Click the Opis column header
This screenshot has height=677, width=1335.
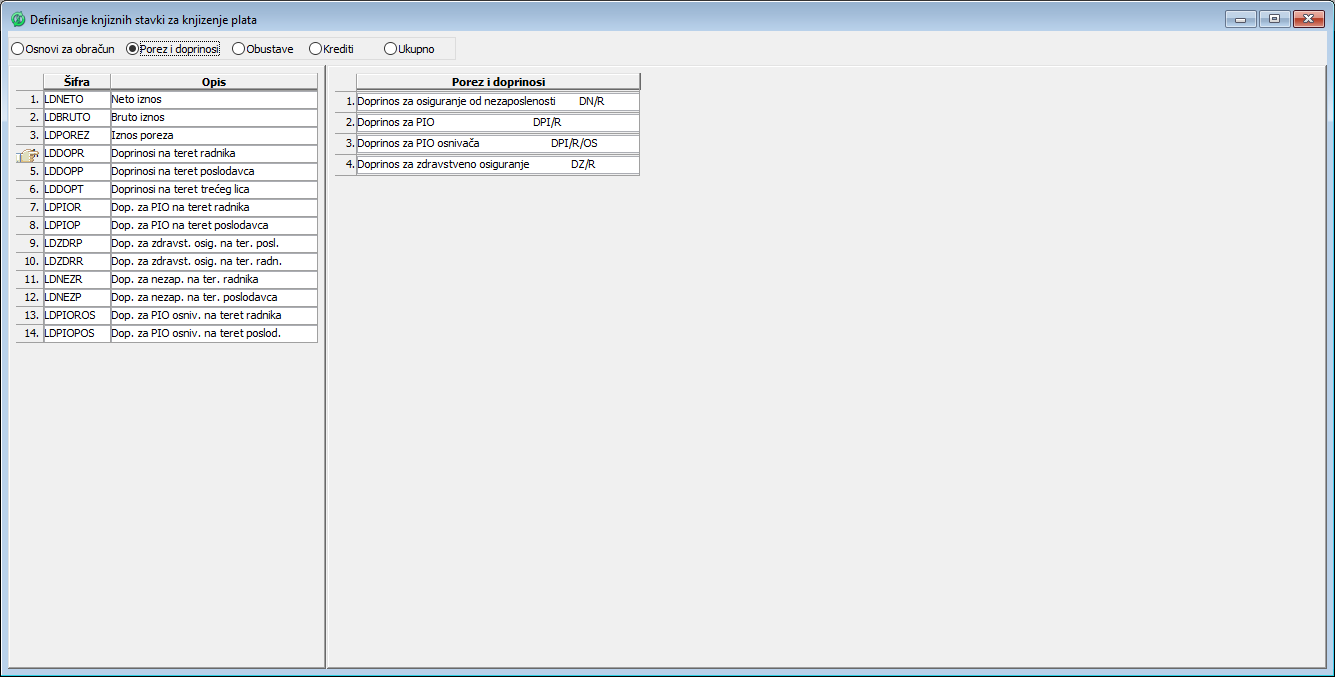pyautogui.click(x=213, y=82)
